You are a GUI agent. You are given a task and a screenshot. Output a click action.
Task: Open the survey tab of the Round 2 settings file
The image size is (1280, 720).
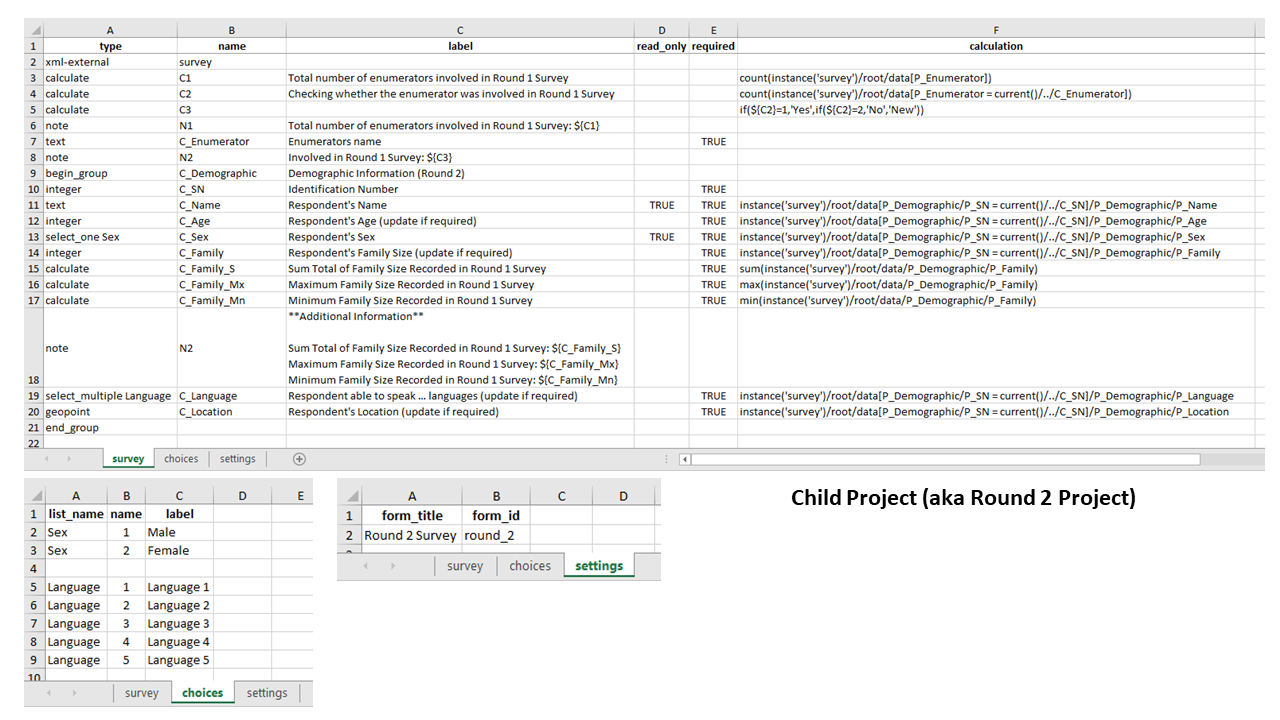pyautogui.click(x=465, y=565)
